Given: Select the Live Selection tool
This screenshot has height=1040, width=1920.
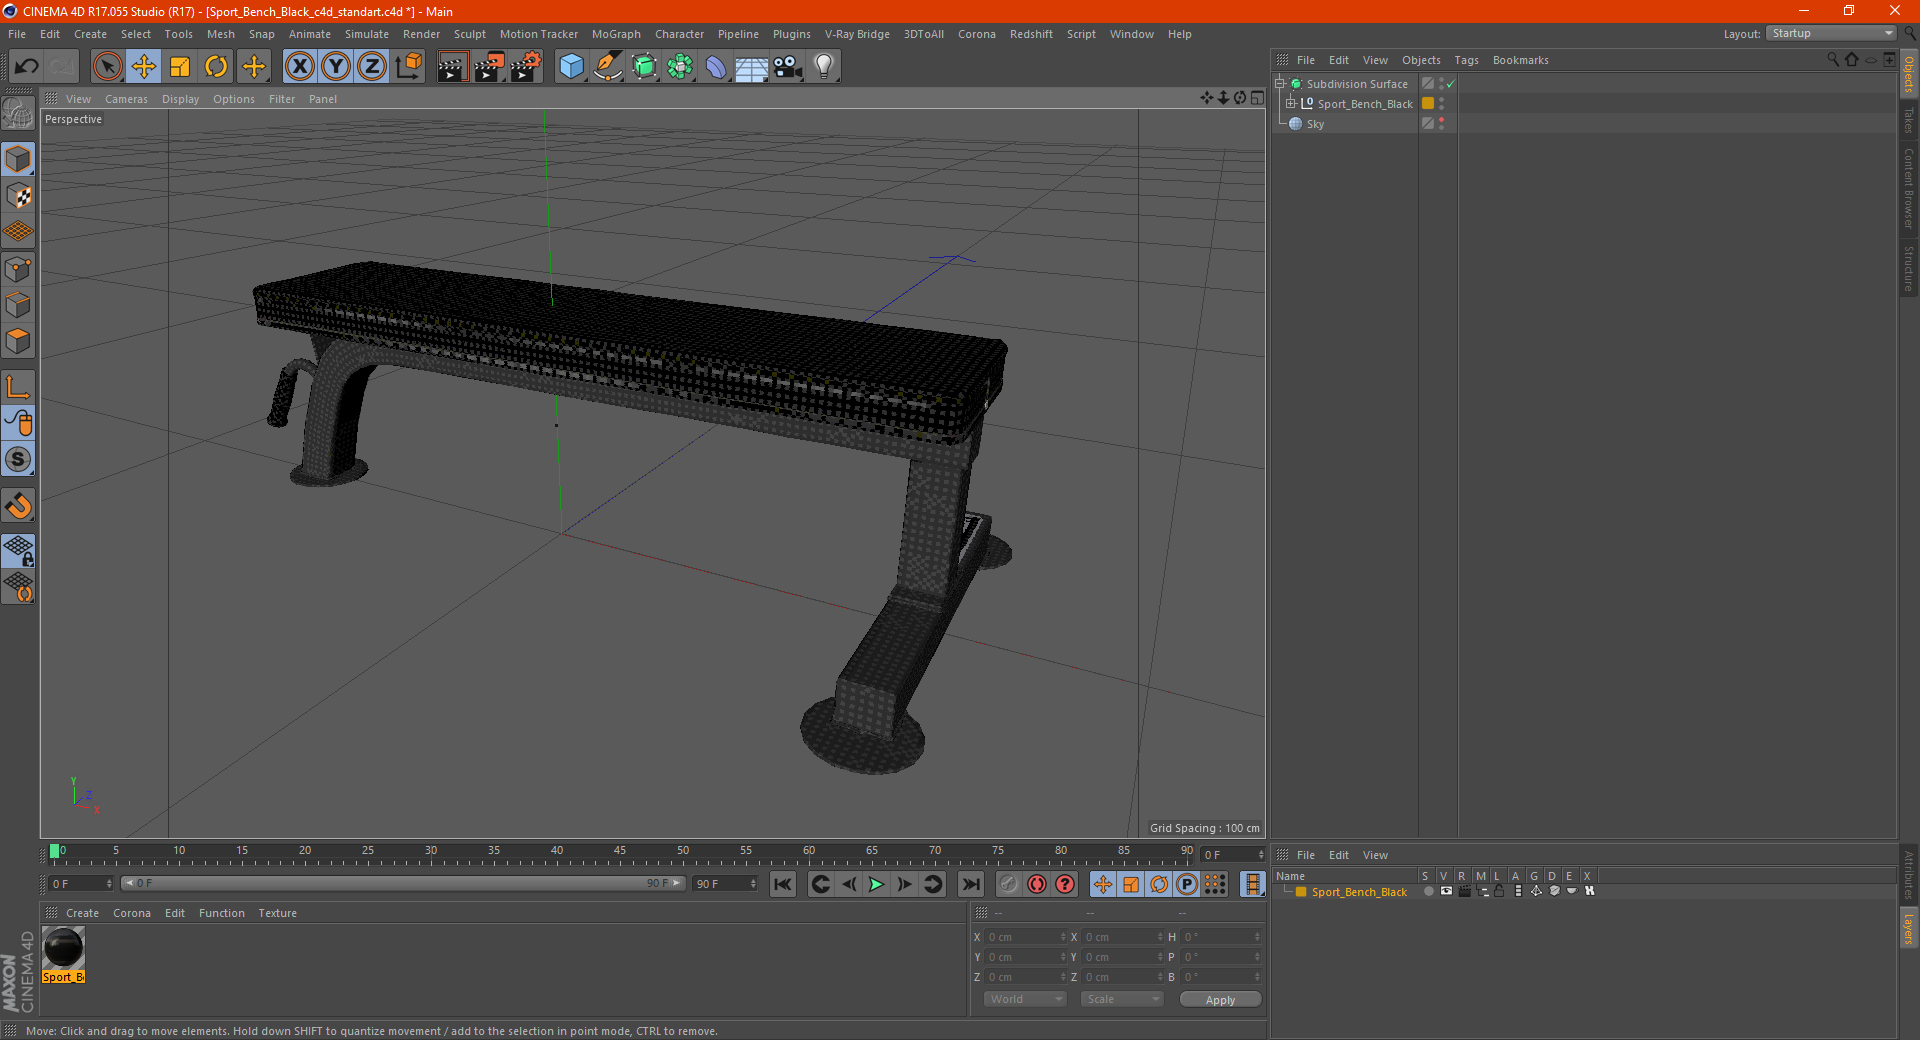Looking at the screenshot, I should pyautogui.click(x=107, y=67).
